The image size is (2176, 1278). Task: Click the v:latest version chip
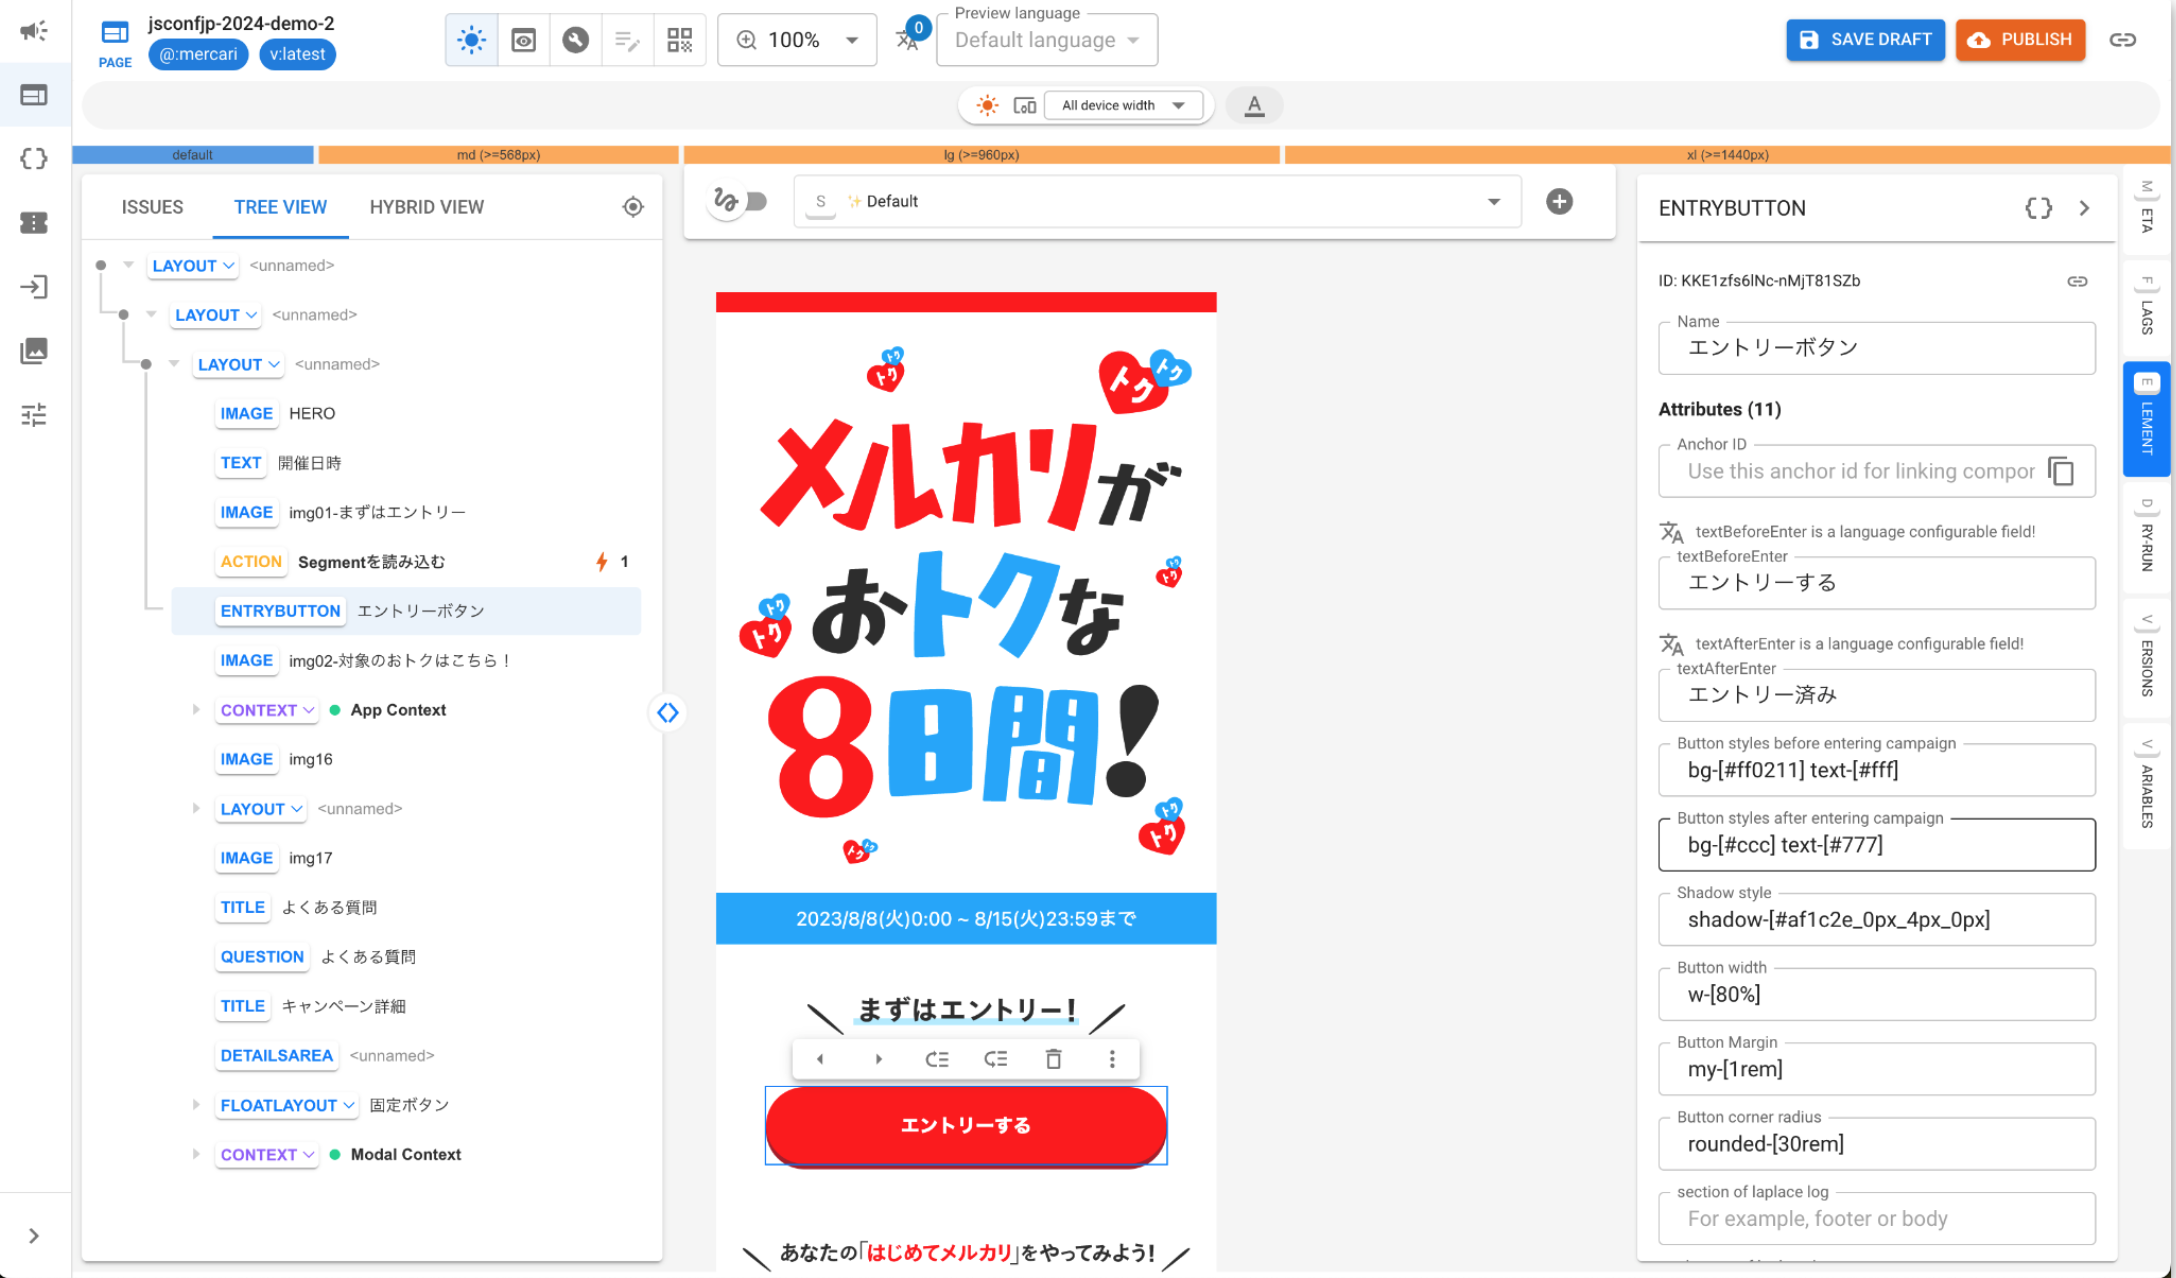297,54
